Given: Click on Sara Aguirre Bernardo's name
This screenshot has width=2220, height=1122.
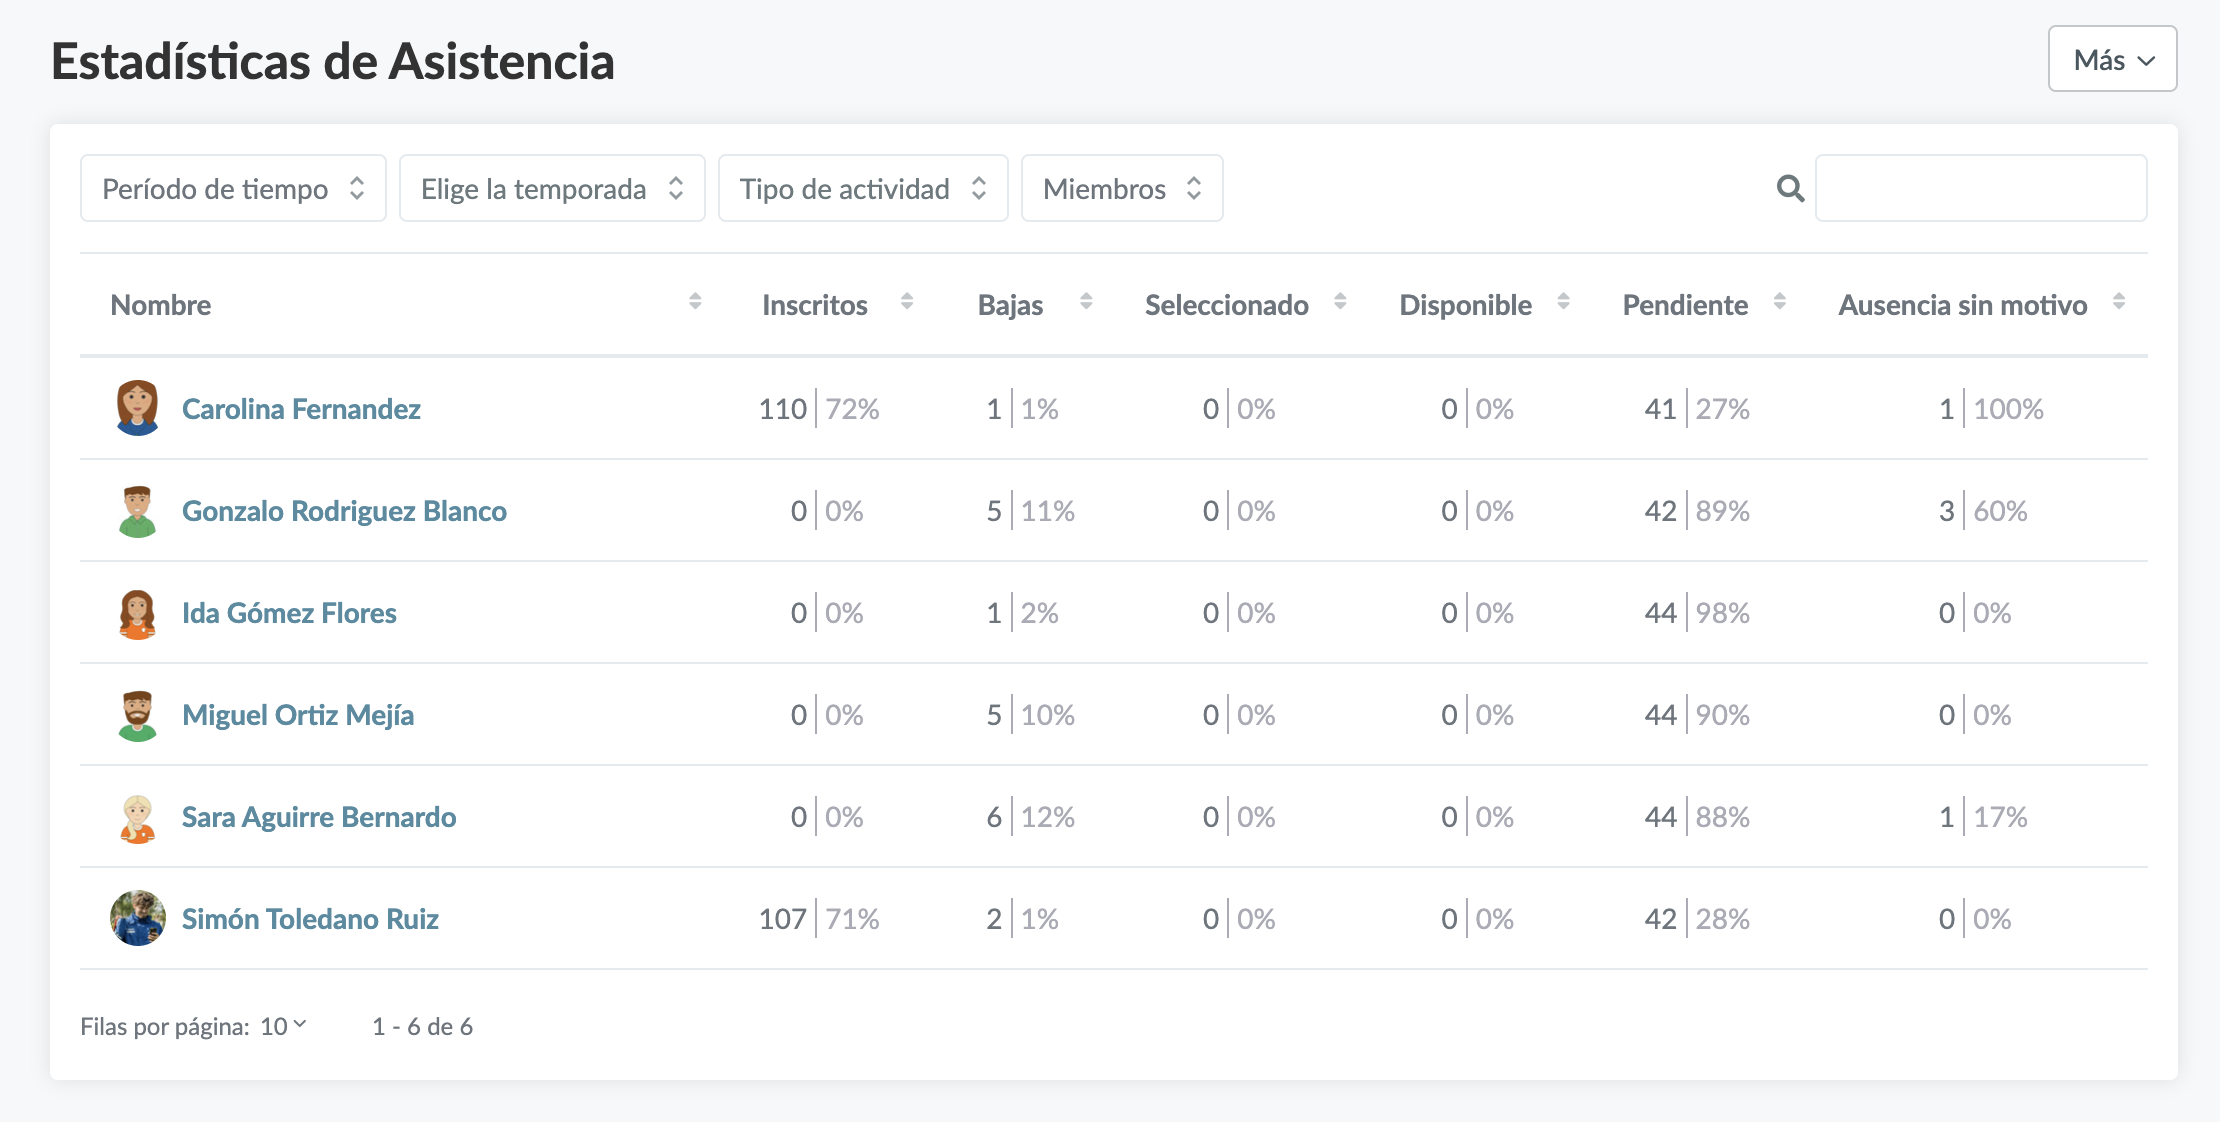Looking at the screenshot, I should coord(318,817).
